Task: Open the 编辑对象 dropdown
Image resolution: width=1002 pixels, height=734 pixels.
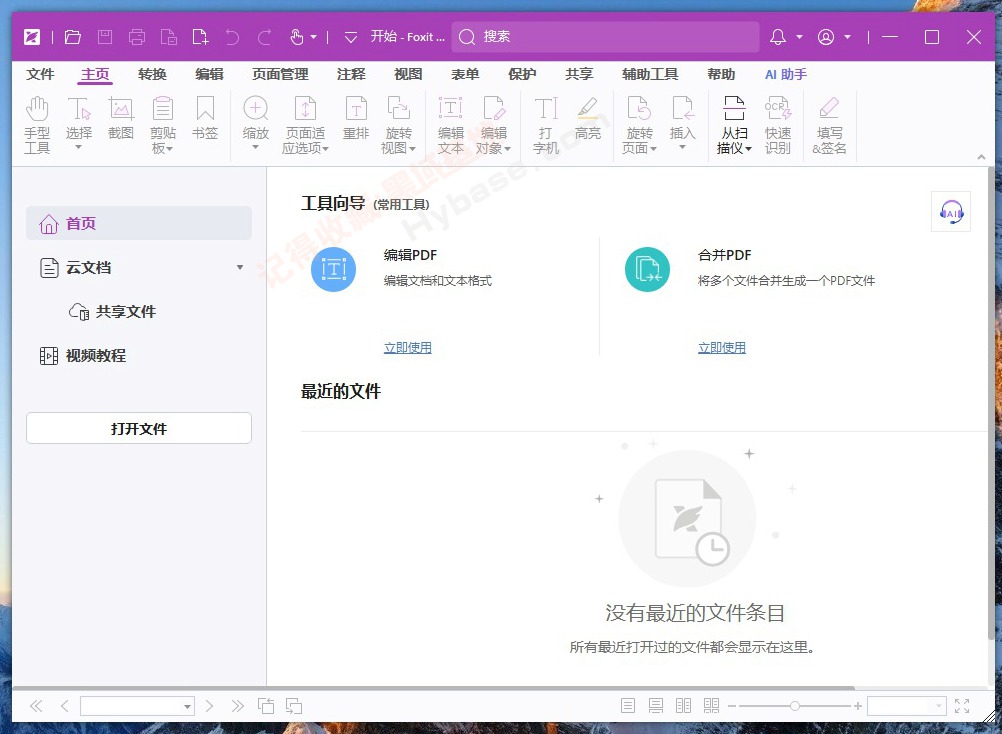Action: [x=507, y=149]
